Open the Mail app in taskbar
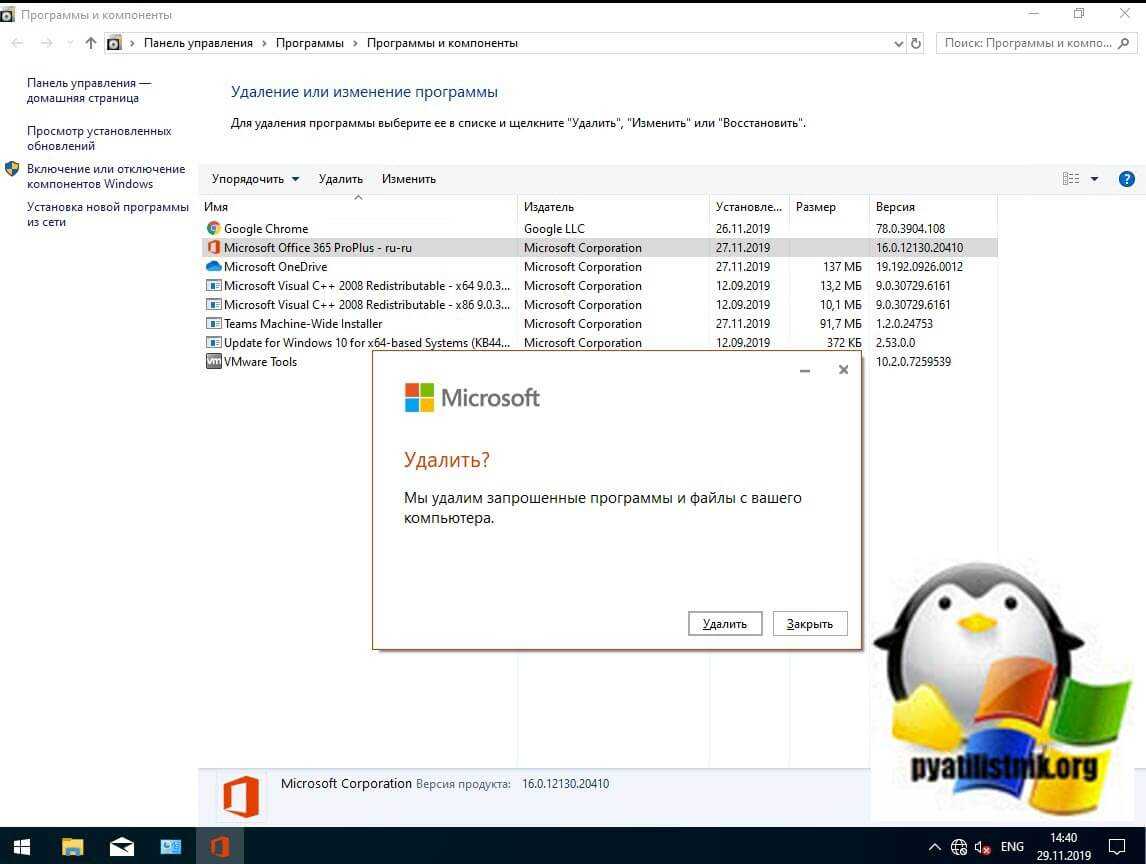This screenshot has width=1146, height=864. tap(122, 847)
